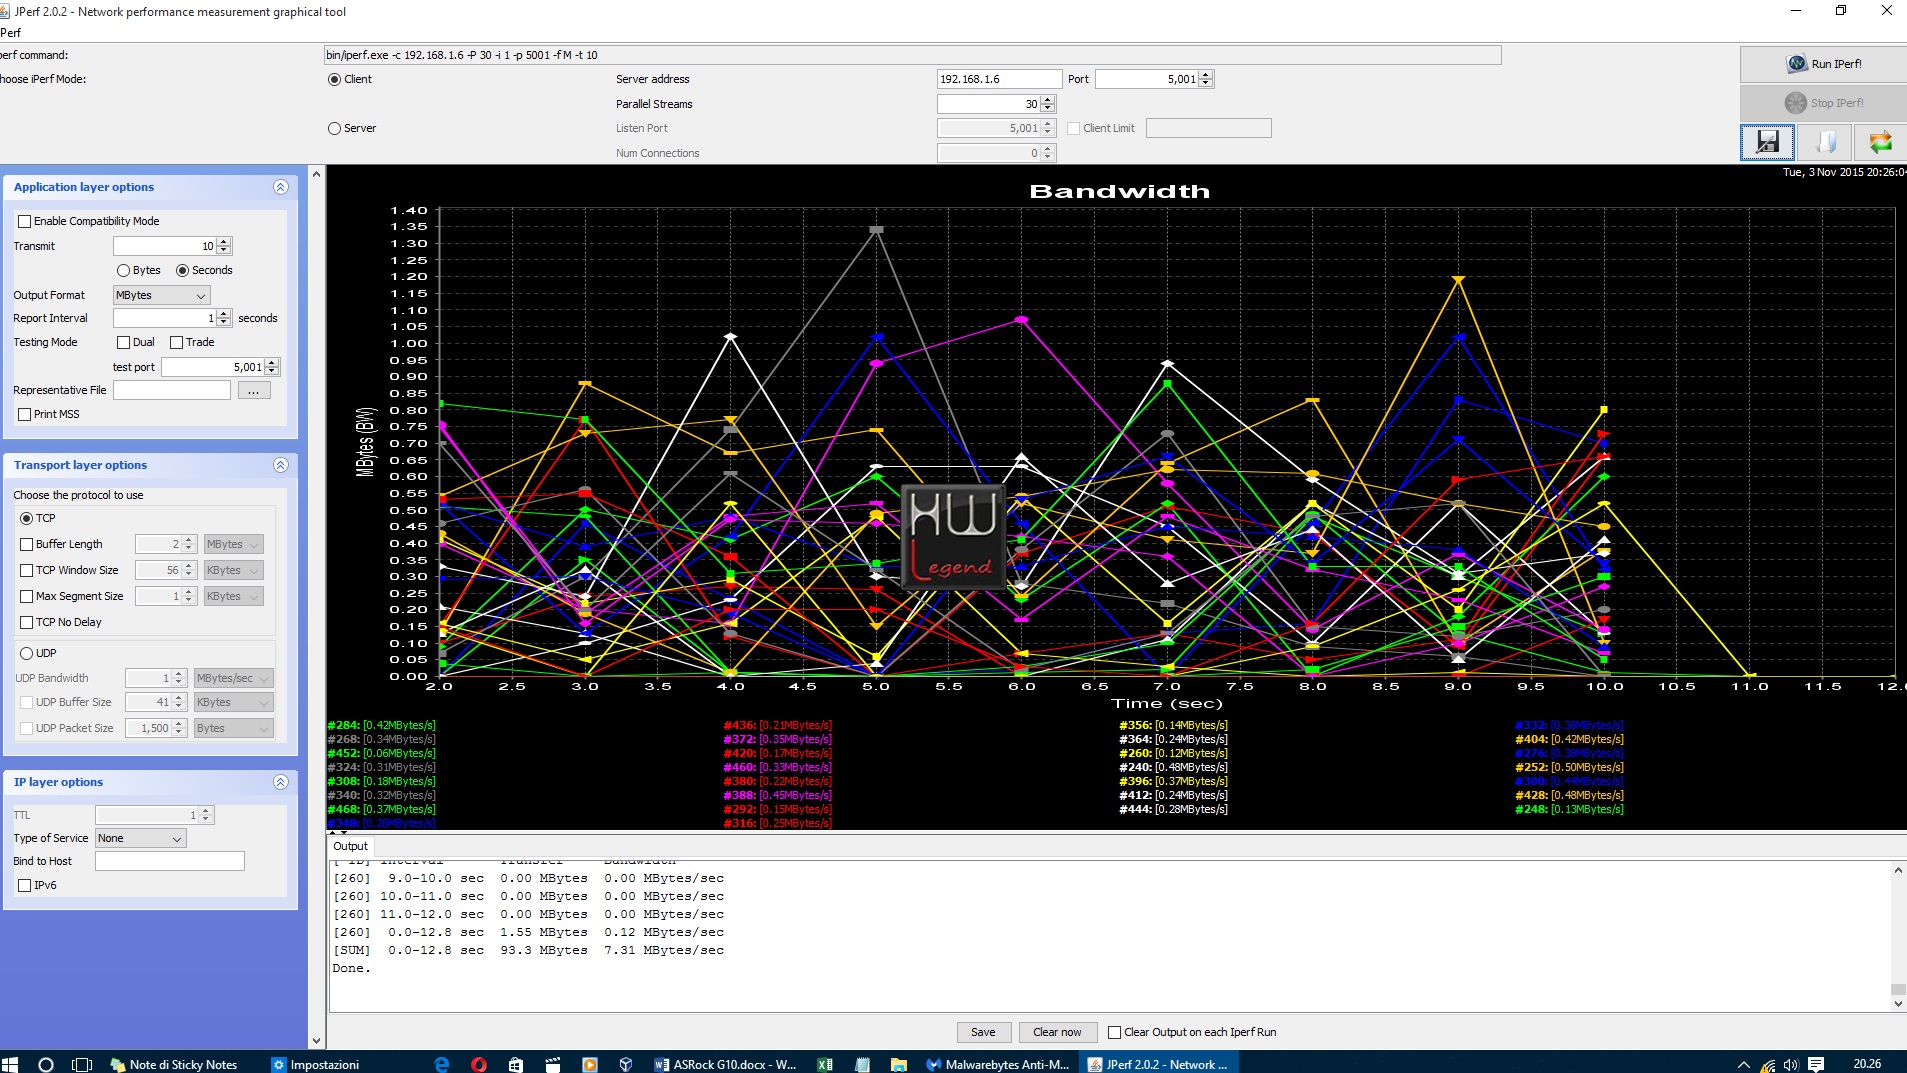Screen dimensions: 1907x1073
Task: Open the Max Segment Size KBytes dropdown
Action: pos(233,596)
